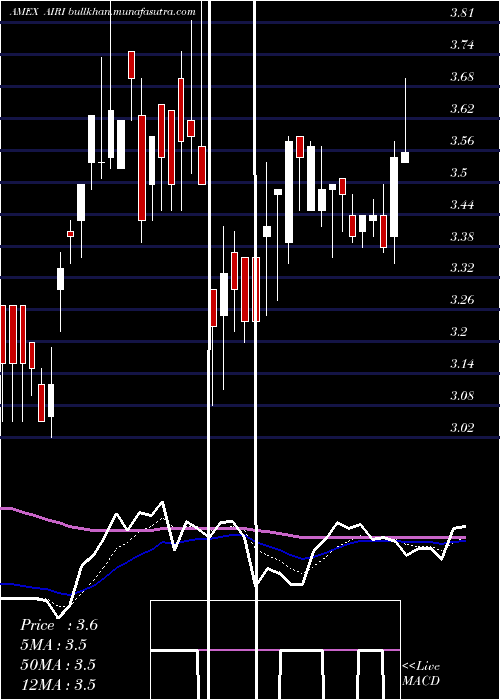Click the '50MA : 3.5' readout
The width and height of the screenshot is (500, 700).
click(x=58, y=664)
